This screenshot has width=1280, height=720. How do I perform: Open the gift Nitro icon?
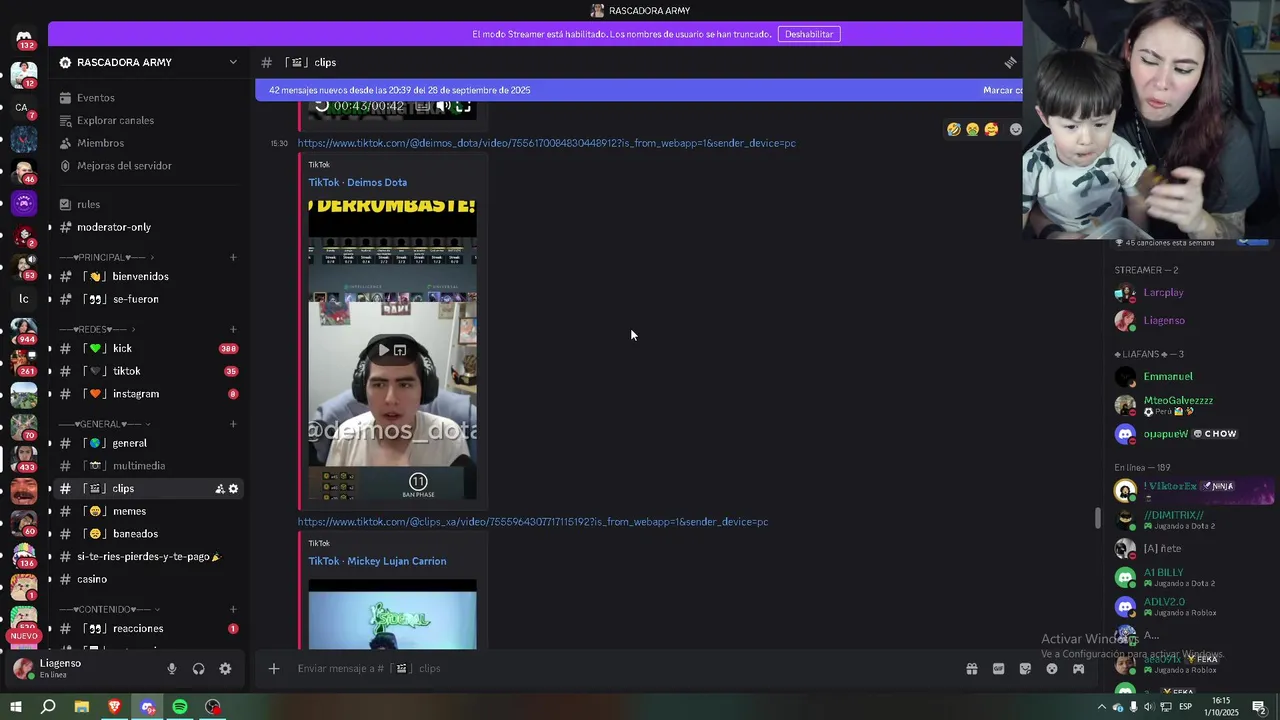(971, 669)
